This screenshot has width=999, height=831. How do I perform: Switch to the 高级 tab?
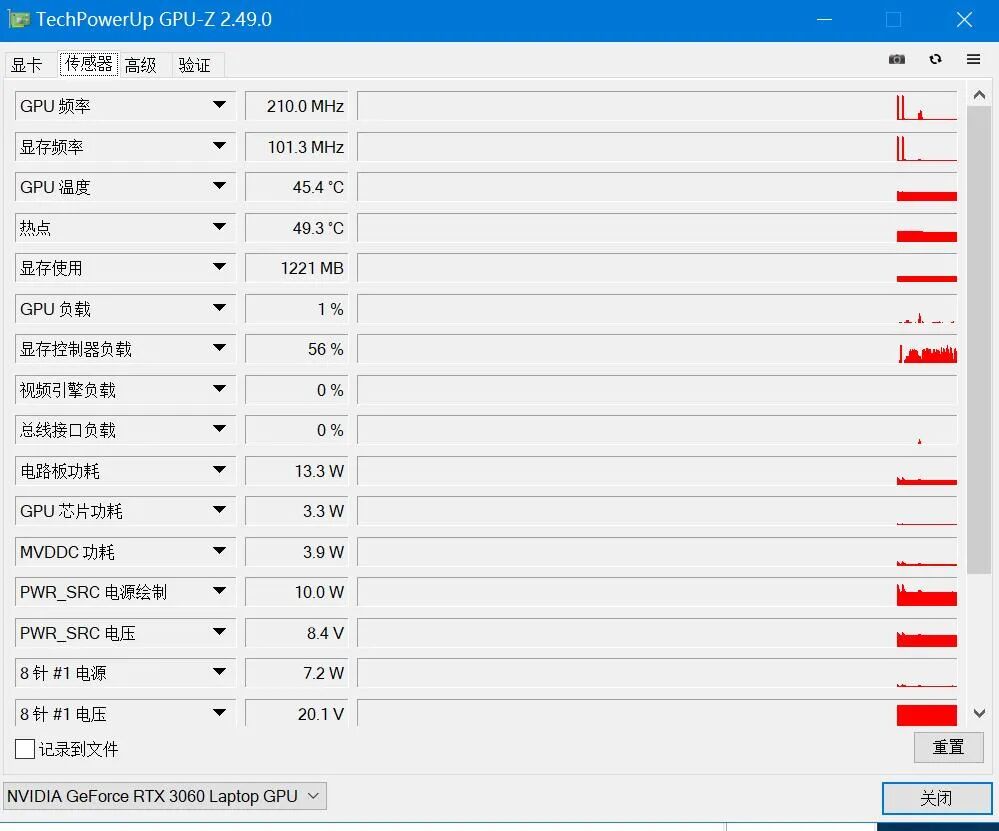(141, 65)
